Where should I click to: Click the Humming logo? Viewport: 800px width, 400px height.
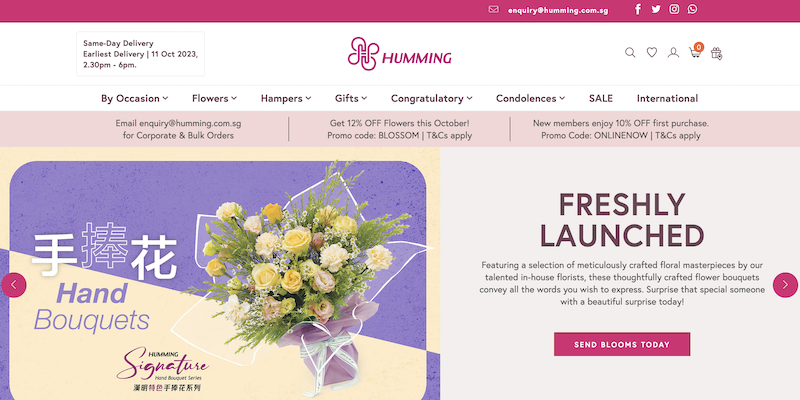pyautogui.click(x=399, y=54)
